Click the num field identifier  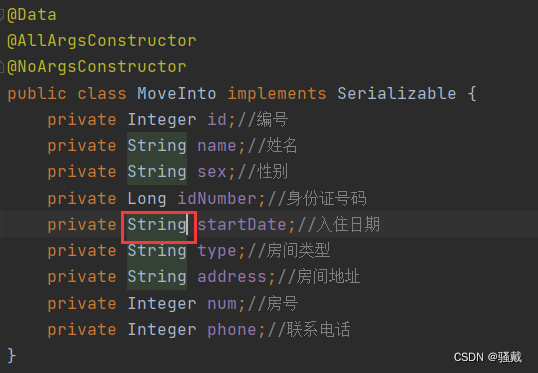(222, 304)
